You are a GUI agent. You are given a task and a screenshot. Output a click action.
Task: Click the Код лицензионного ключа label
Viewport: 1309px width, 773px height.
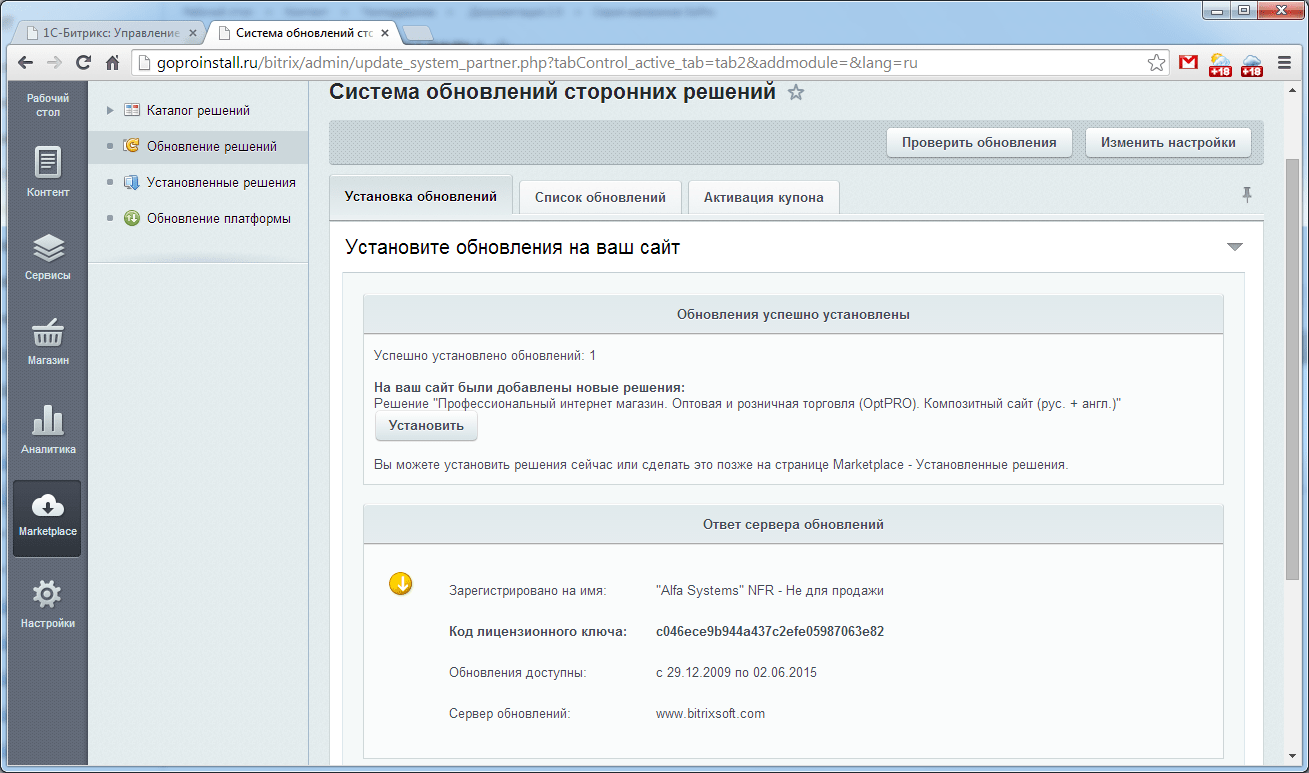[x=538, y=631]
